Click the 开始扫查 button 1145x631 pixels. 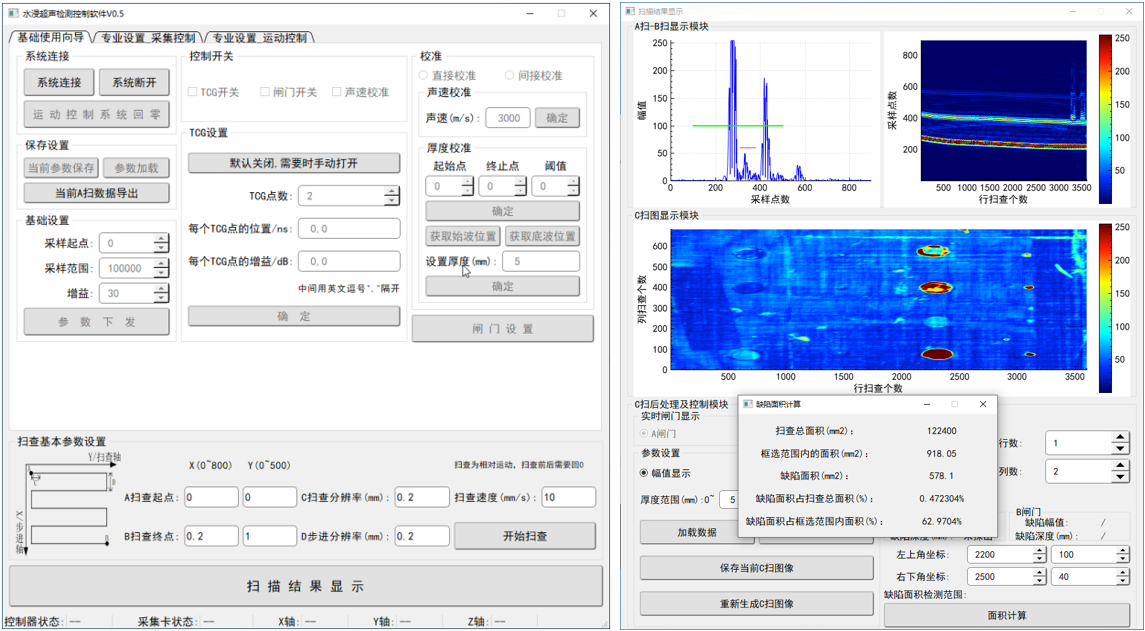click(x=524, y=536)
